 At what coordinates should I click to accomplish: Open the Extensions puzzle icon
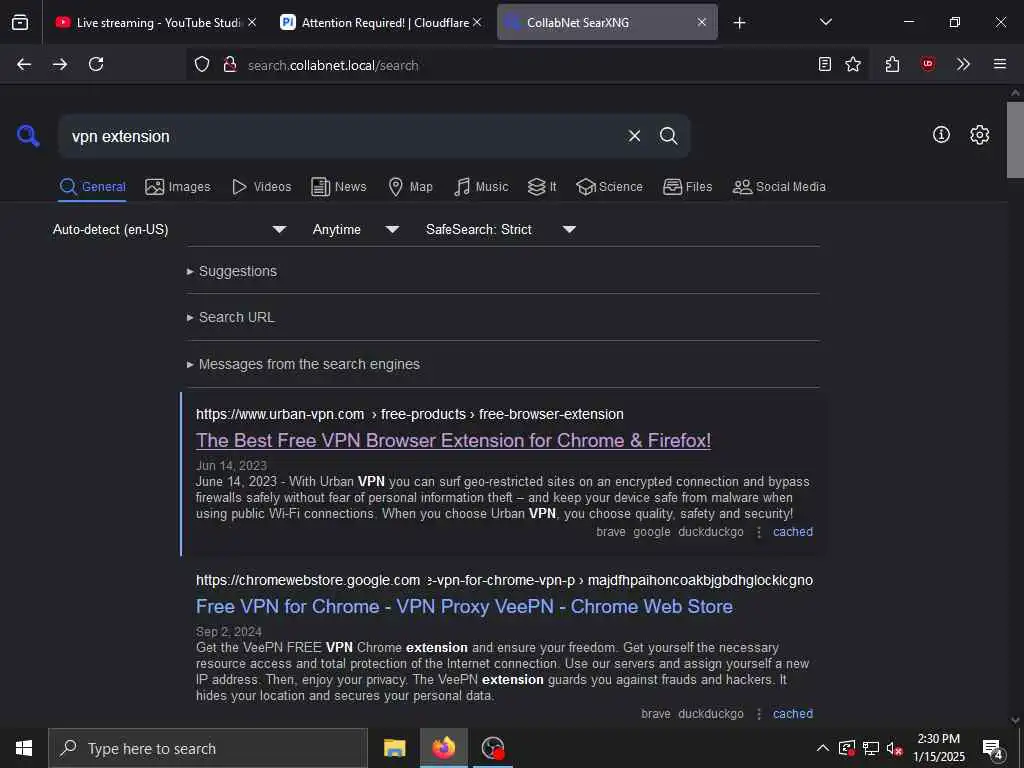893,64
